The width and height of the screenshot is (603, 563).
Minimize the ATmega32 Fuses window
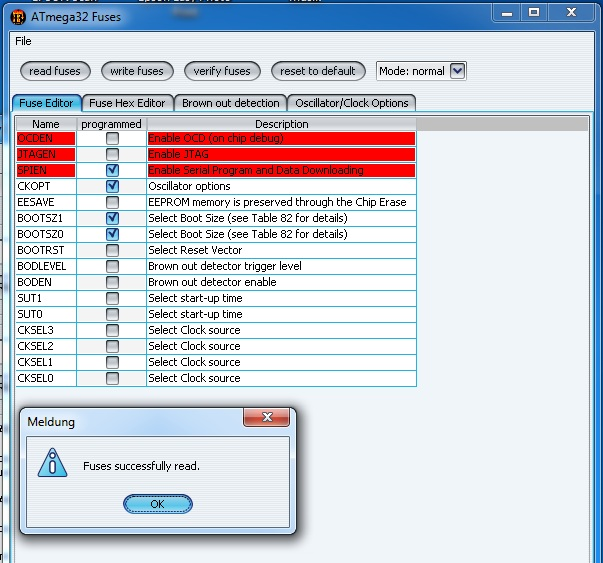click(x=507, y=13)
